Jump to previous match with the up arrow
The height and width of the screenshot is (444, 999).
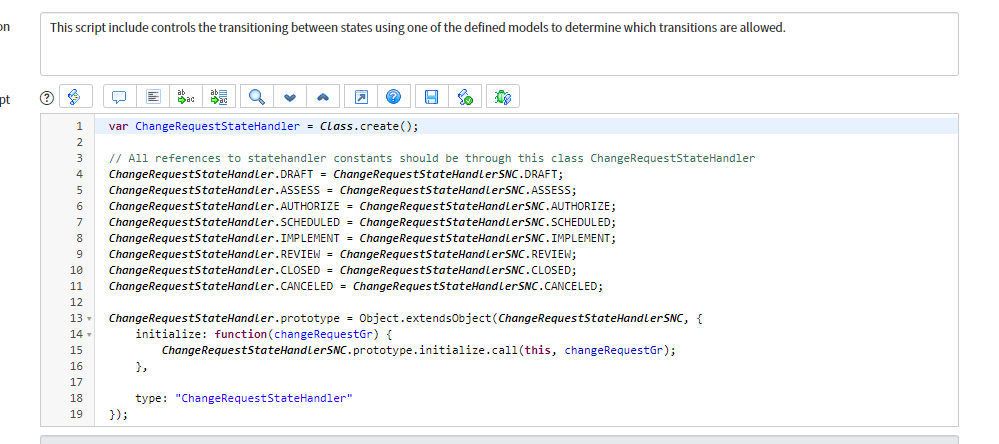pos(322,97)
